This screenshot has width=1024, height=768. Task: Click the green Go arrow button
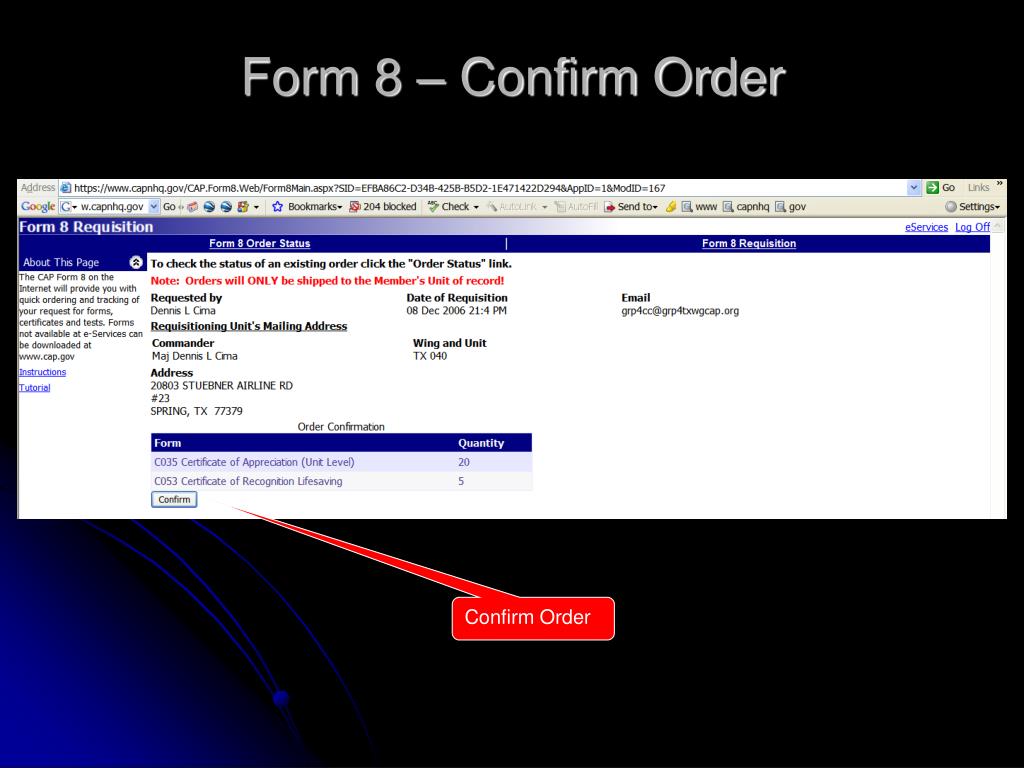click(x=933, y=188)
